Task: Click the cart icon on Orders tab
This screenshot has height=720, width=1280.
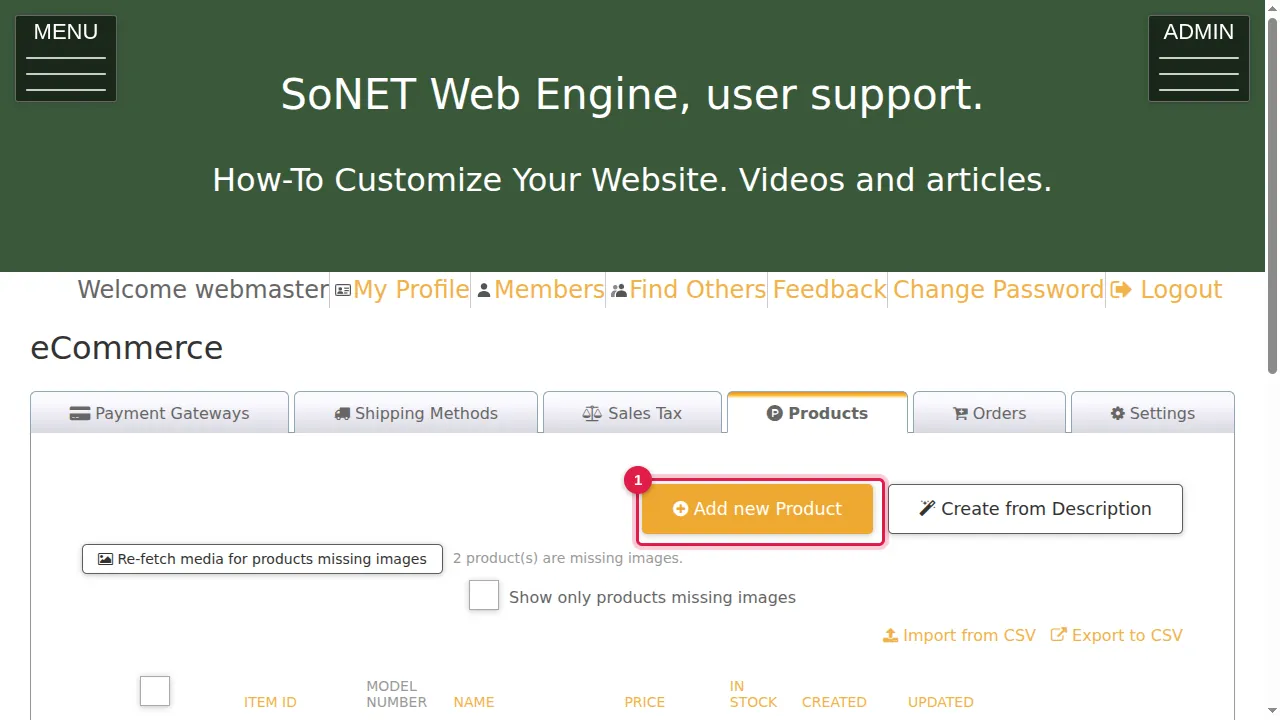Action: (x=960, y=413)
